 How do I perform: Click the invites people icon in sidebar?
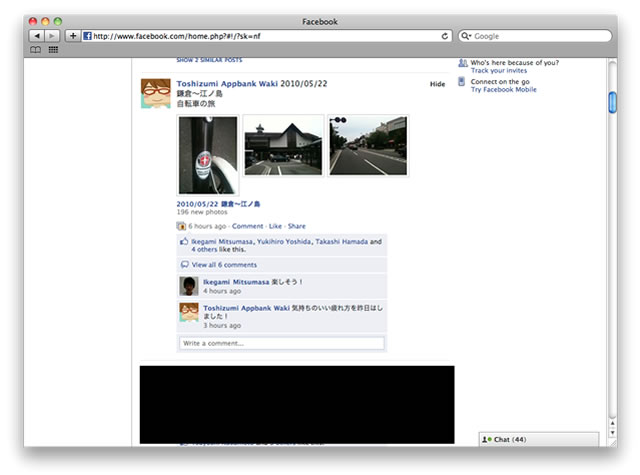pos(462,63)
